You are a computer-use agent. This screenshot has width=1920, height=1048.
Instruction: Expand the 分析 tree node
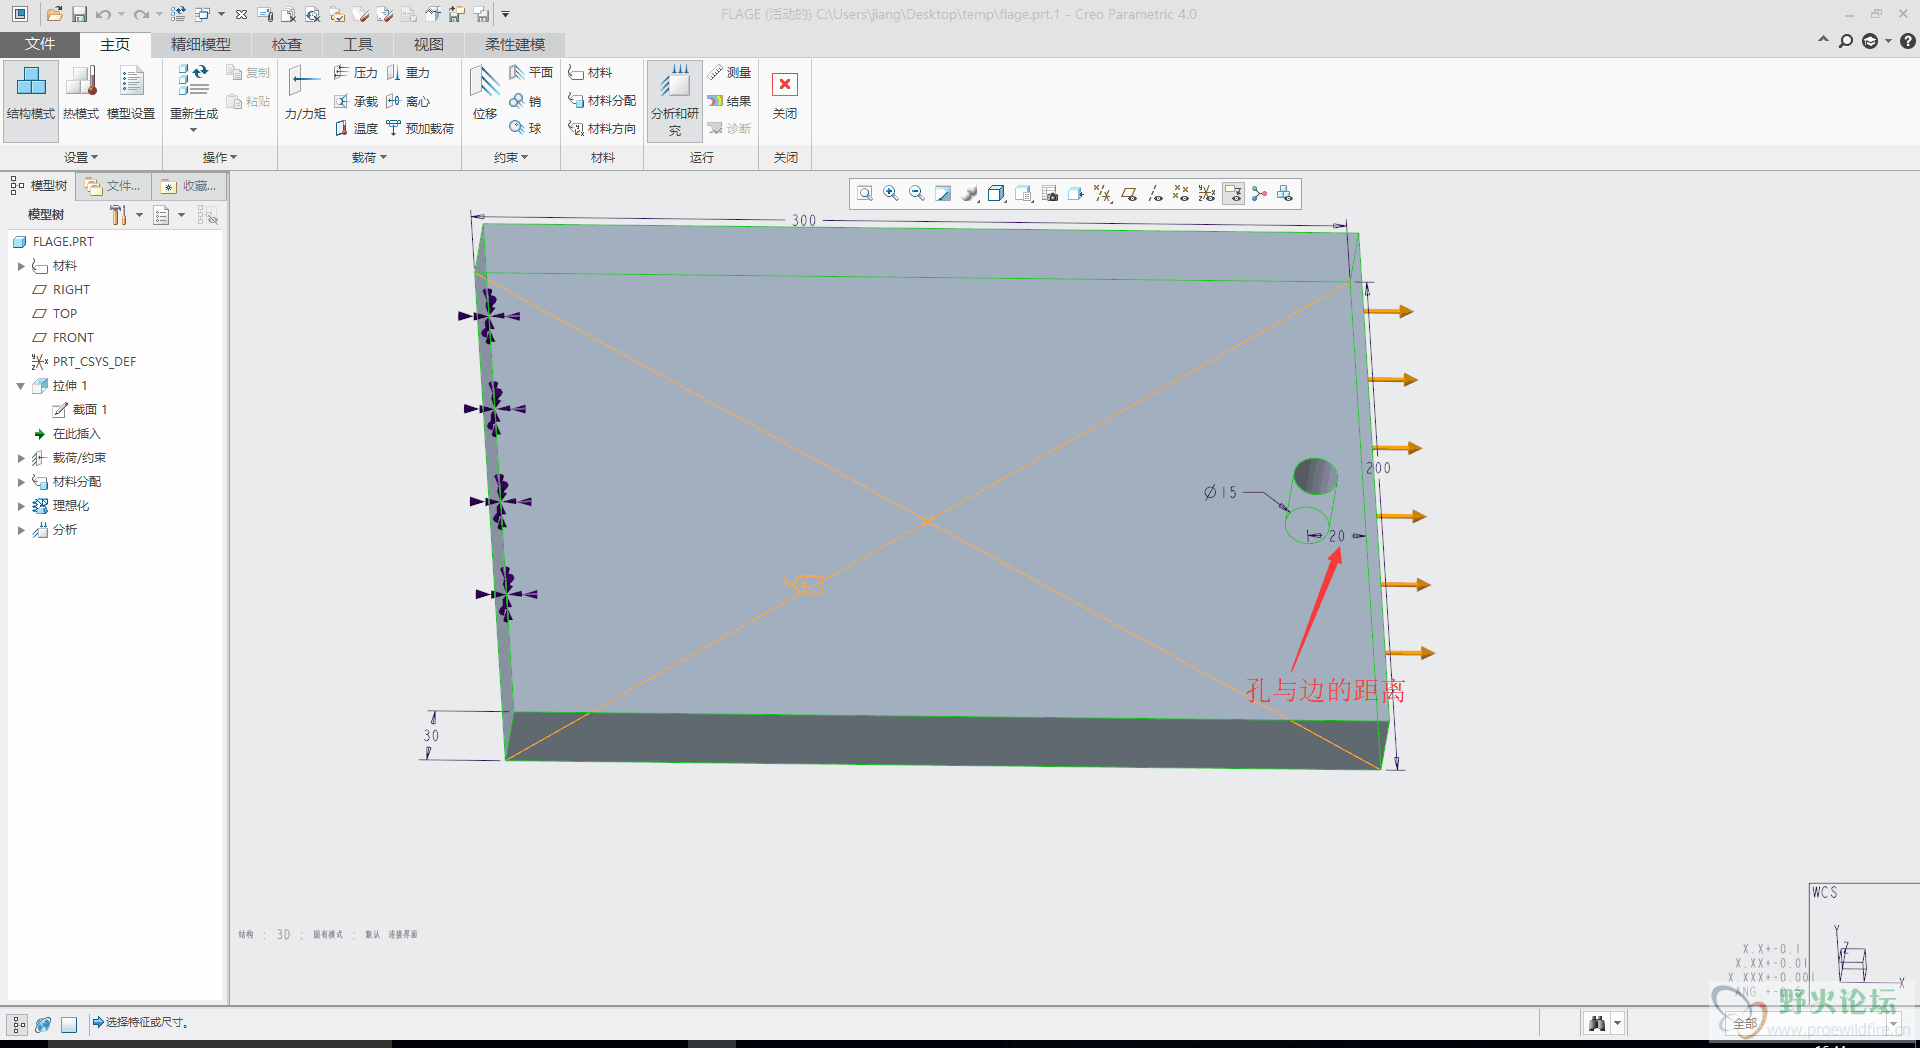click(21, 530)
